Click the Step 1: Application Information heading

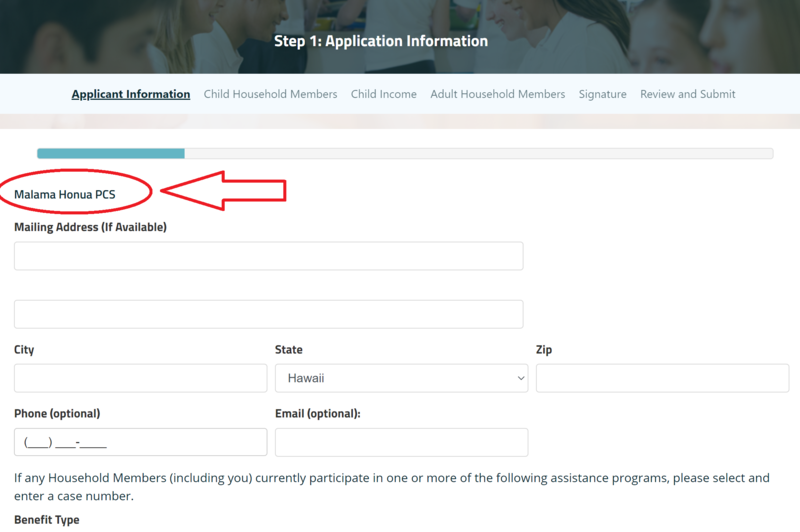[381, 42]
